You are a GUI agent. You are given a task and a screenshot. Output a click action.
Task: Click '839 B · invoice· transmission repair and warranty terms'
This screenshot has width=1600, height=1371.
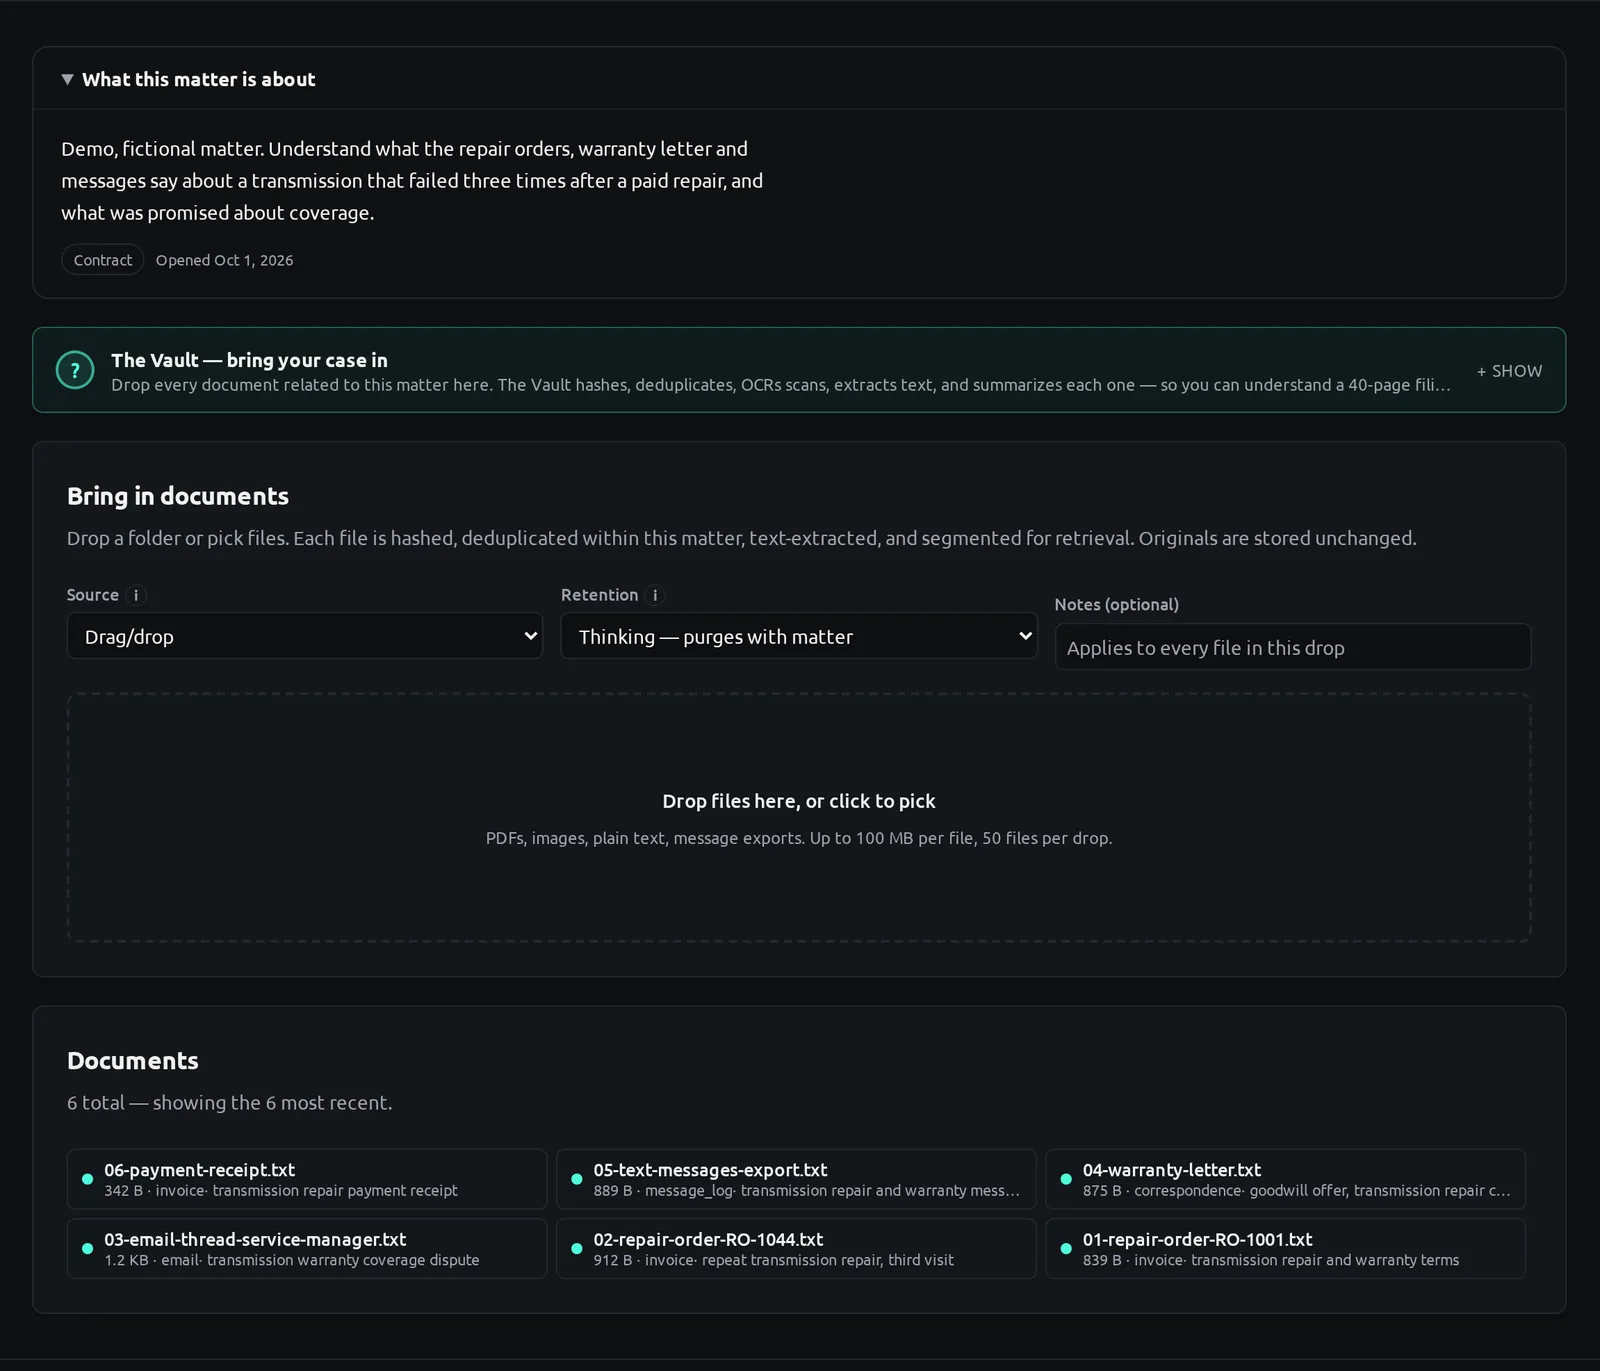pyautogui.click(x=1271, y=1260)
